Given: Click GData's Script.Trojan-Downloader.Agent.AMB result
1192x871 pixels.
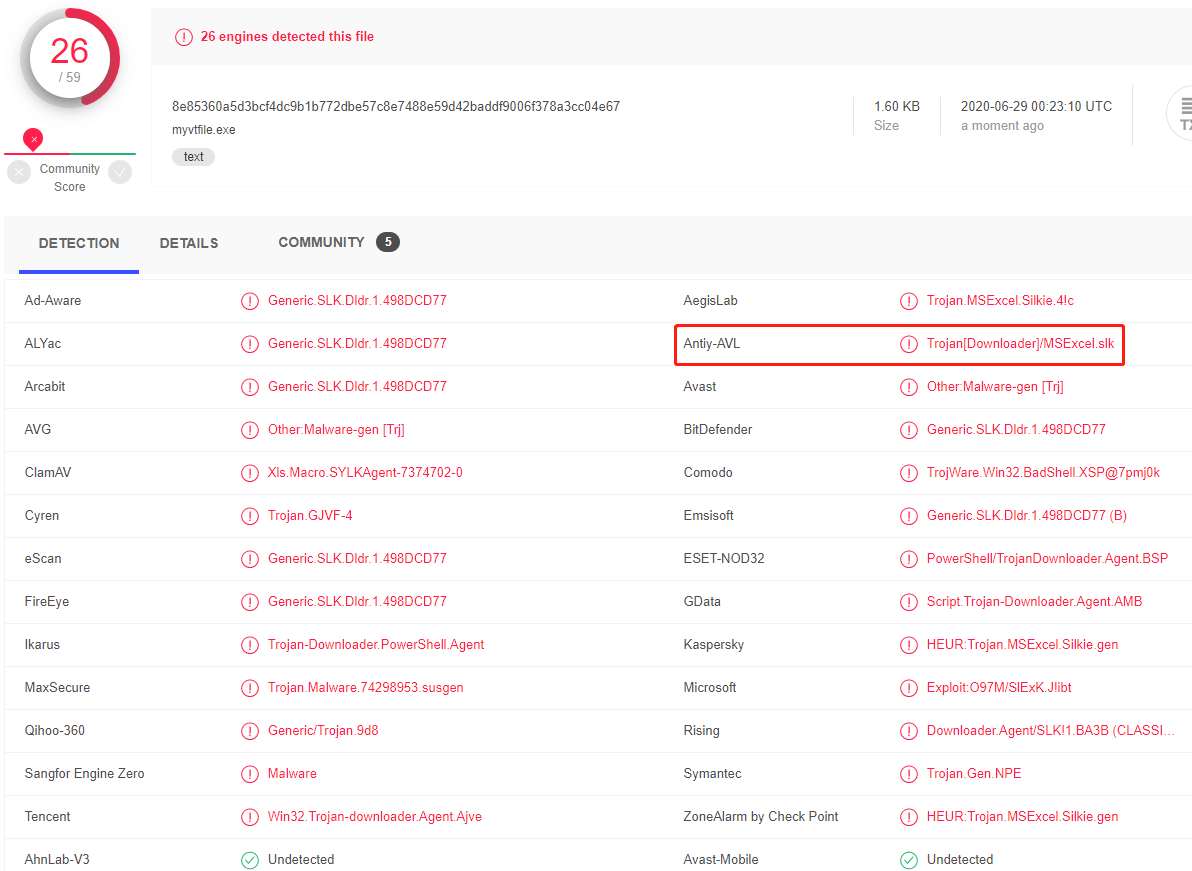Looking at the screenshot, I should [1035, 602].
